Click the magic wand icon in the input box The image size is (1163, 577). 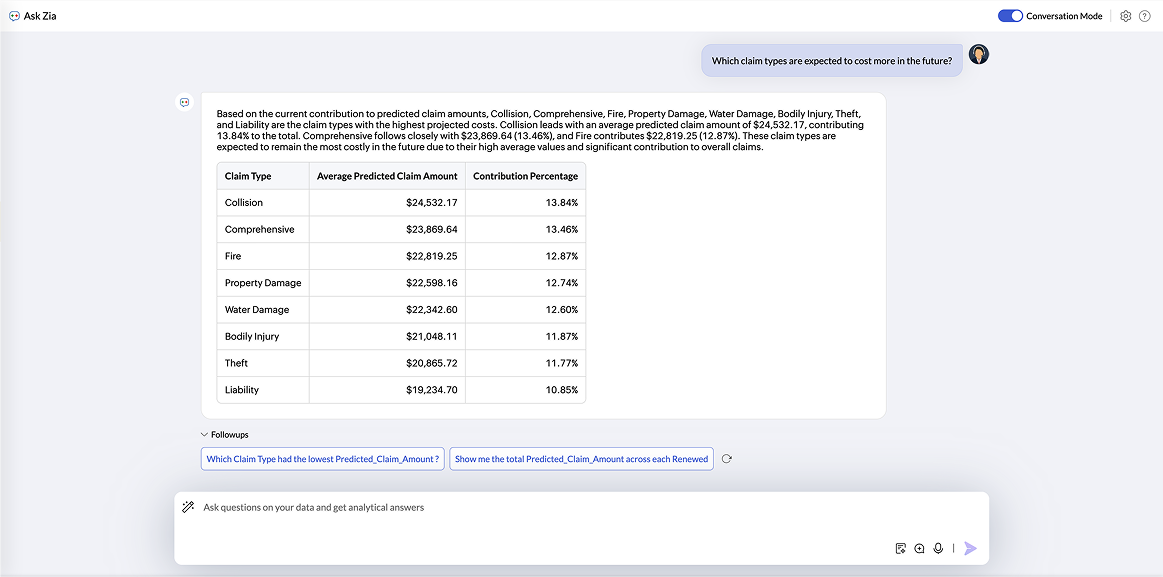(x=187, y=506)
